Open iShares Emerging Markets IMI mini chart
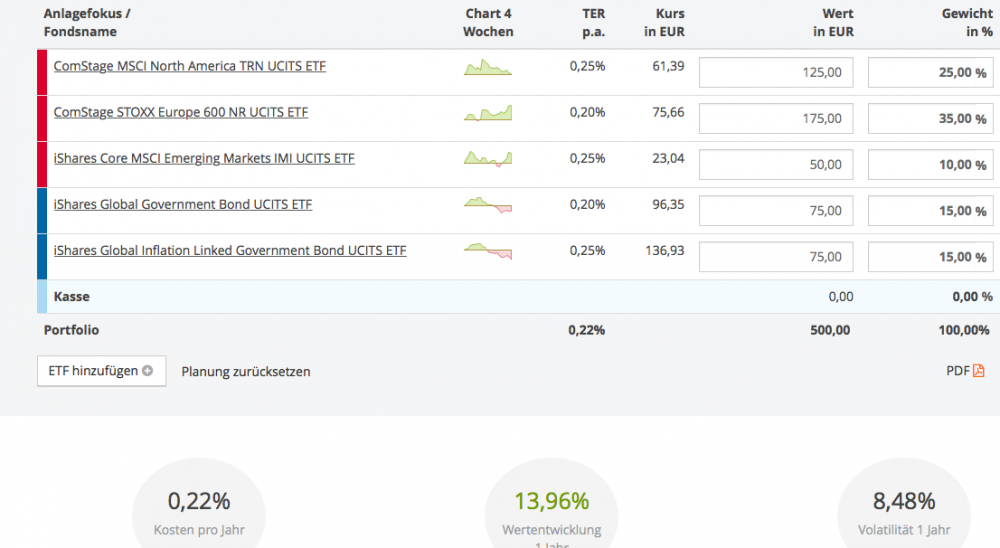The width and height of the screenshot is (1000, 548). (x=487, y=159)
